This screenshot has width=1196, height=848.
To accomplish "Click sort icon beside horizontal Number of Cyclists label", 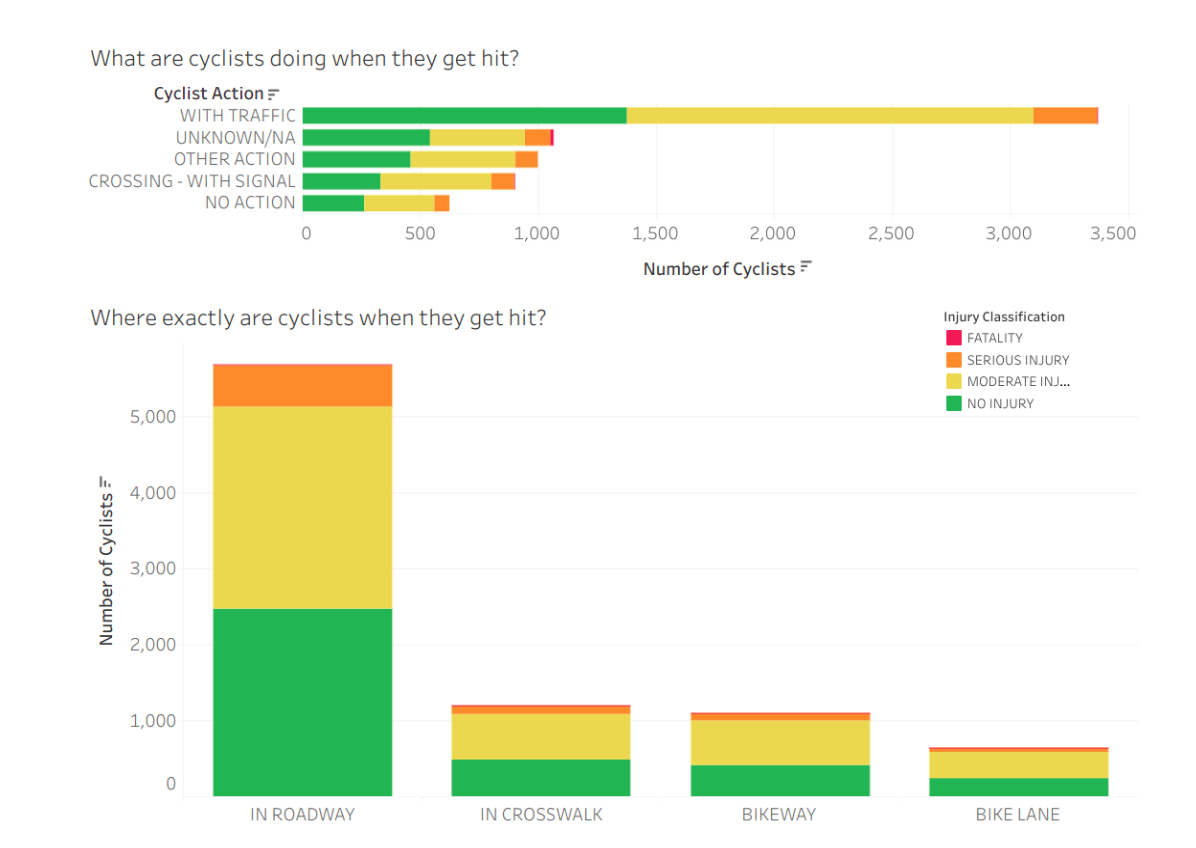I will coord(806,268).
